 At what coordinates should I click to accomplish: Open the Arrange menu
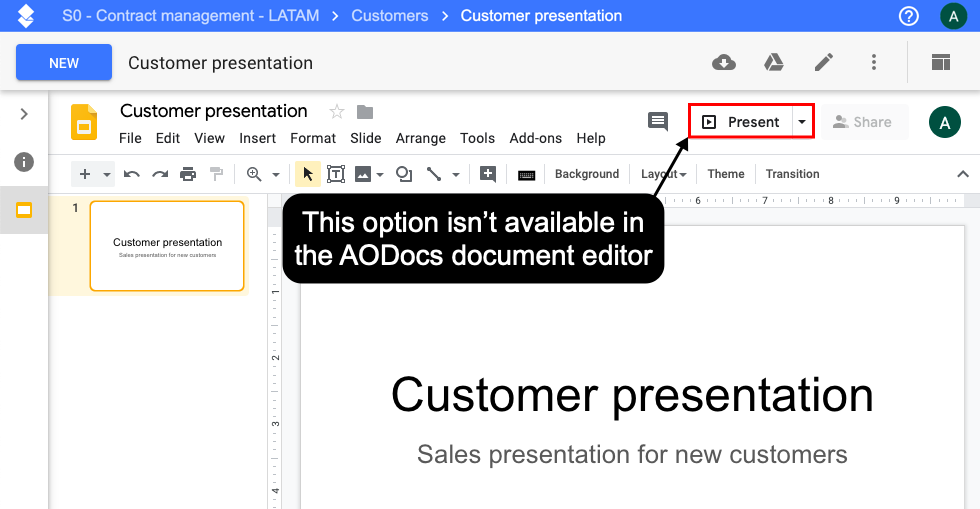(421, 138)
